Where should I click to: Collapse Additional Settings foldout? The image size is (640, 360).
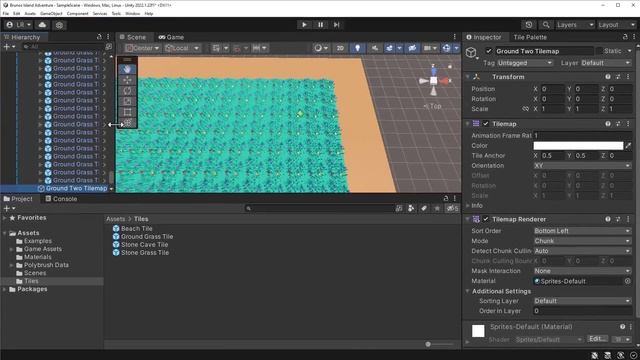pyautogui.click(x=468, y=291)
